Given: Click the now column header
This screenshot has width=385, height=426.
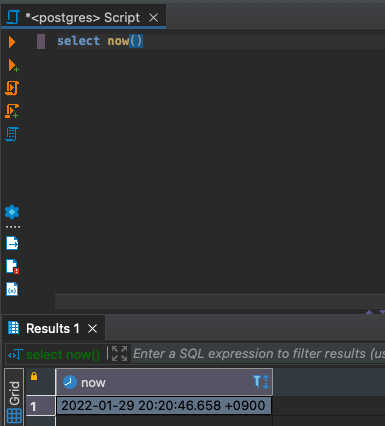Looking at the screenshot, I should [x=164, y=382].
